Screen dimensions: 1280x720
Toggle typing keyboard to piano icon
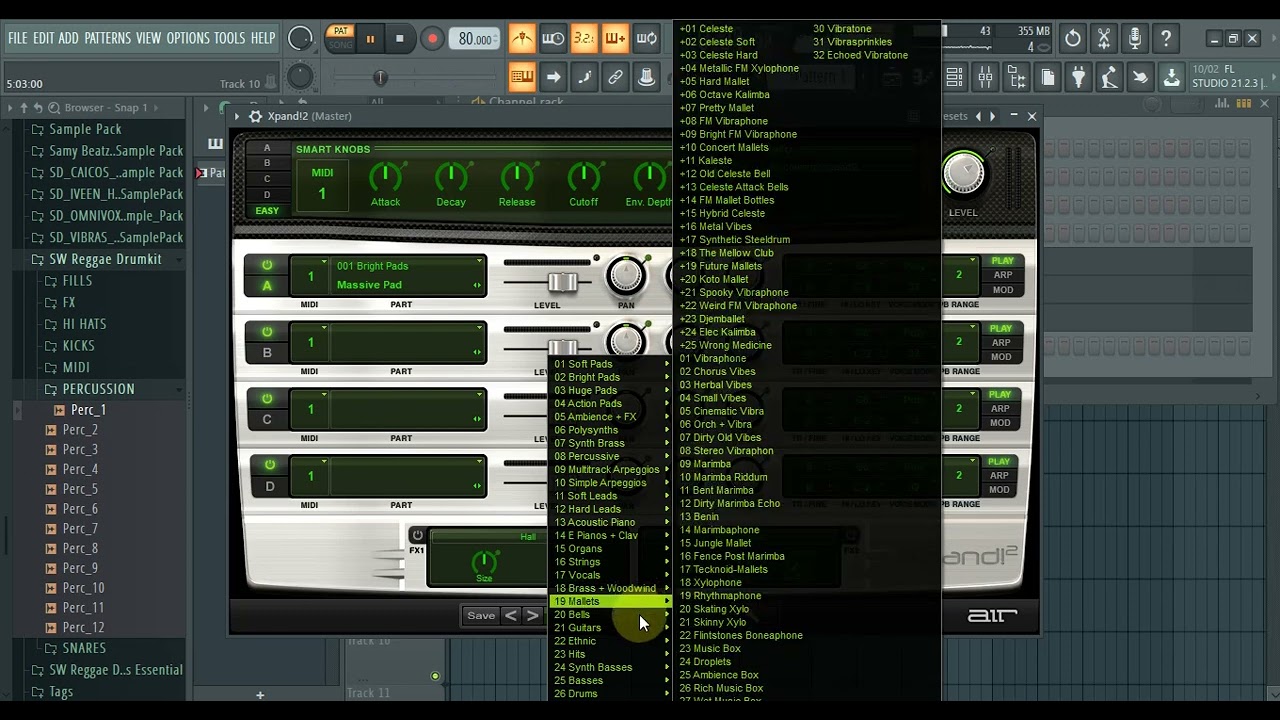coord(522,77)
